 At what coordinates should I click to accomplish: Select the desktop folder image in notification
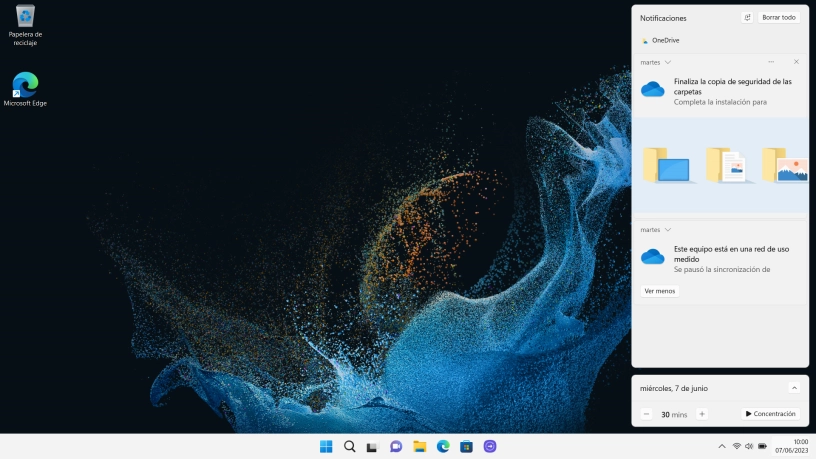[x=667, y=164]
